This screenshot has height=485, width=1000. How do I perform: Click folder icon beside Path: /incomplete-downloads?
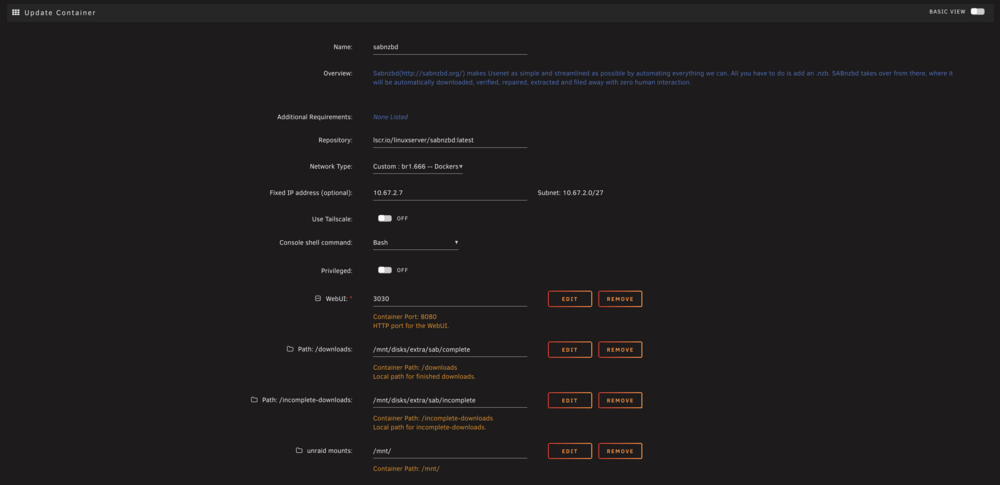point(254,400)
